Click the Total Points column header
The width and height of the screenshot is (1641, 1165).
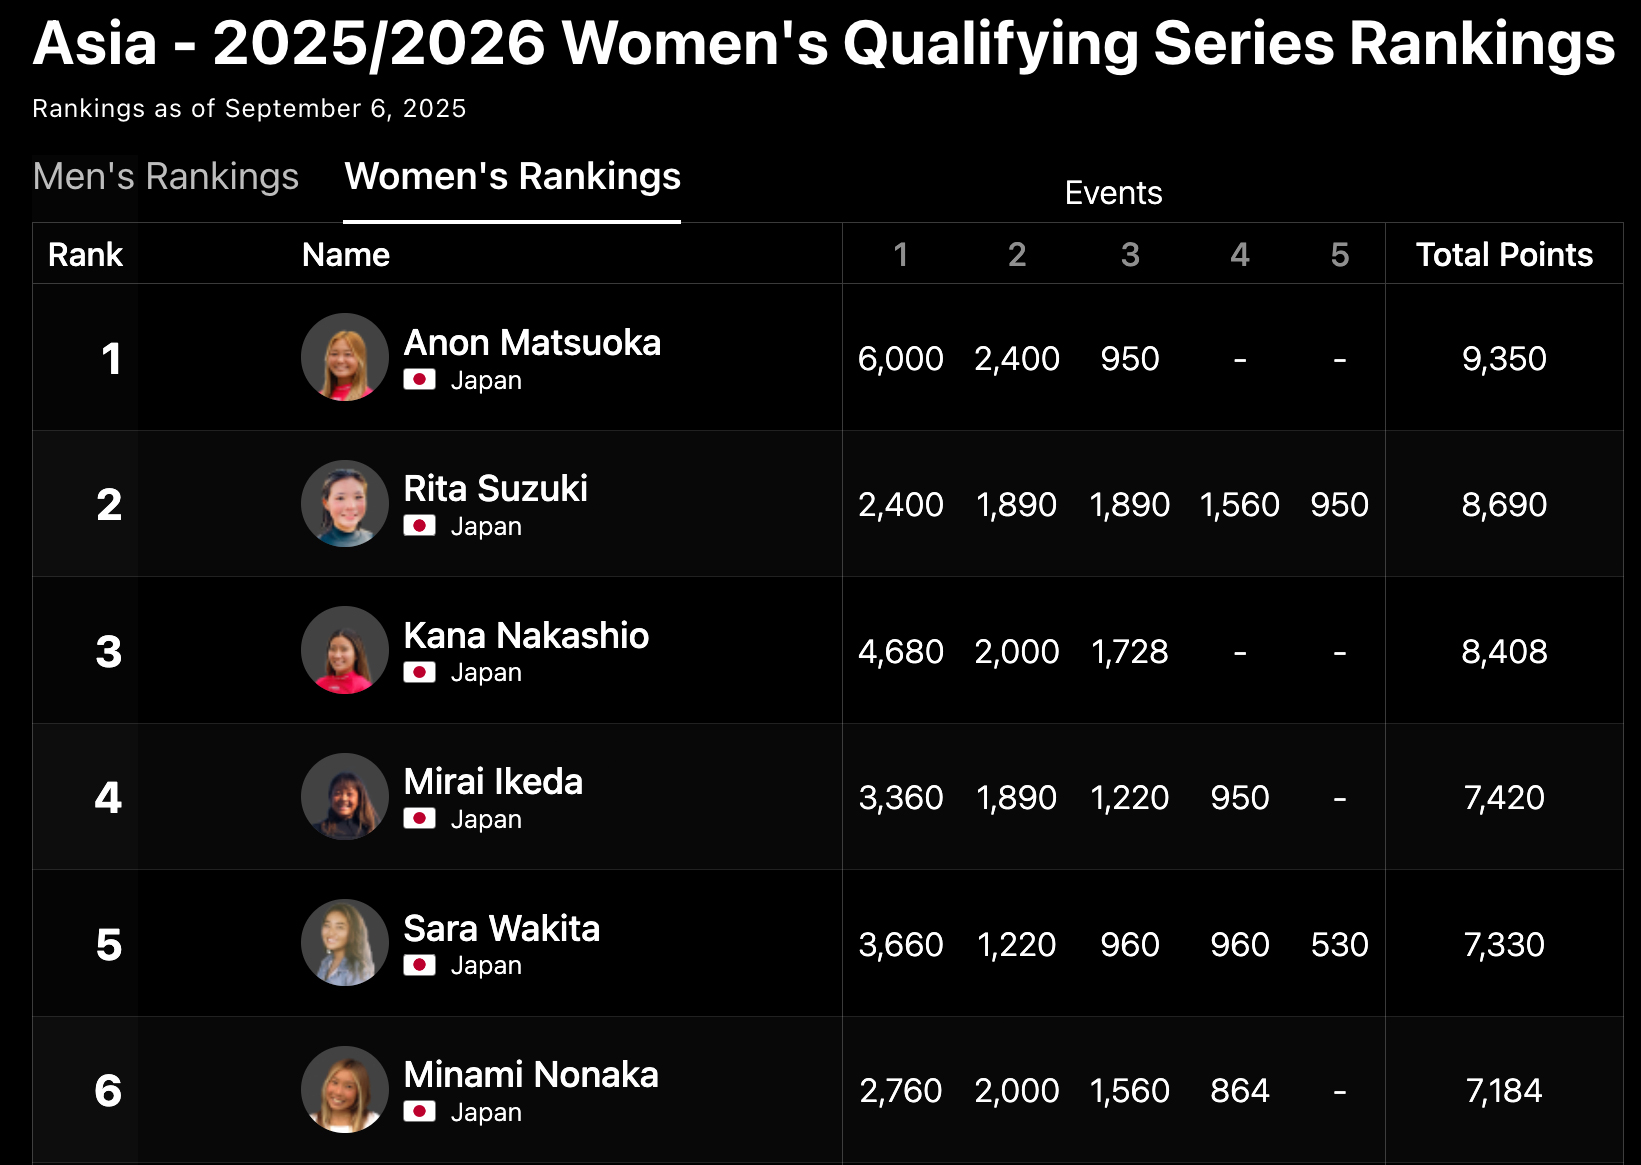coord(1504,255)
